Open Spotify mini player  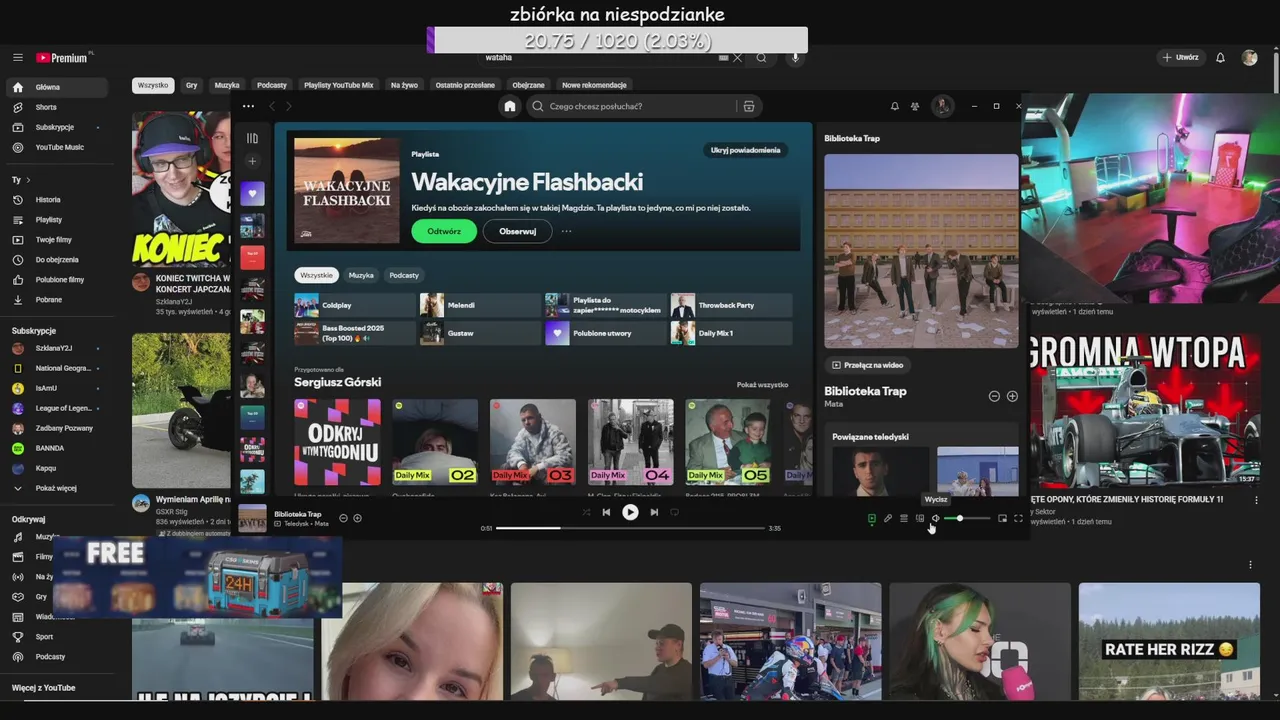(x=1002, y=518)
